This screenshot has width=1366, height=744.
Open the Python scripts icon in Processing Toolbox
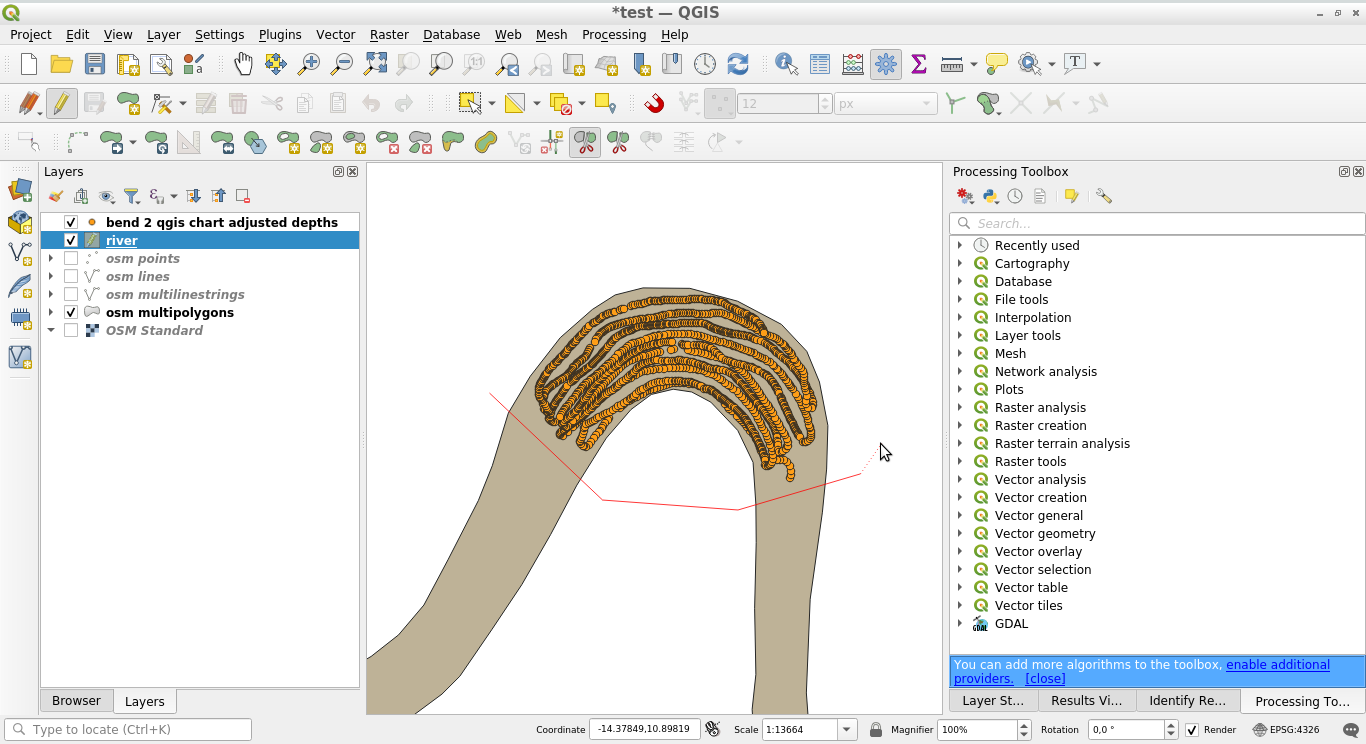click(990, 197)
